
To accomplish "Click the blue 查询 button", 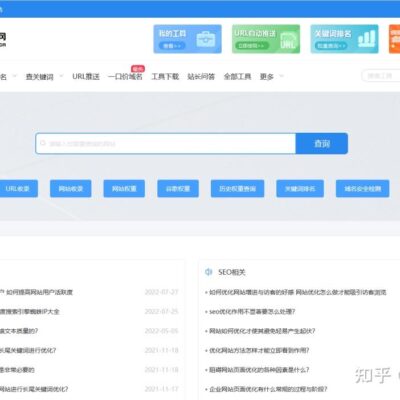I will [322, 143].
